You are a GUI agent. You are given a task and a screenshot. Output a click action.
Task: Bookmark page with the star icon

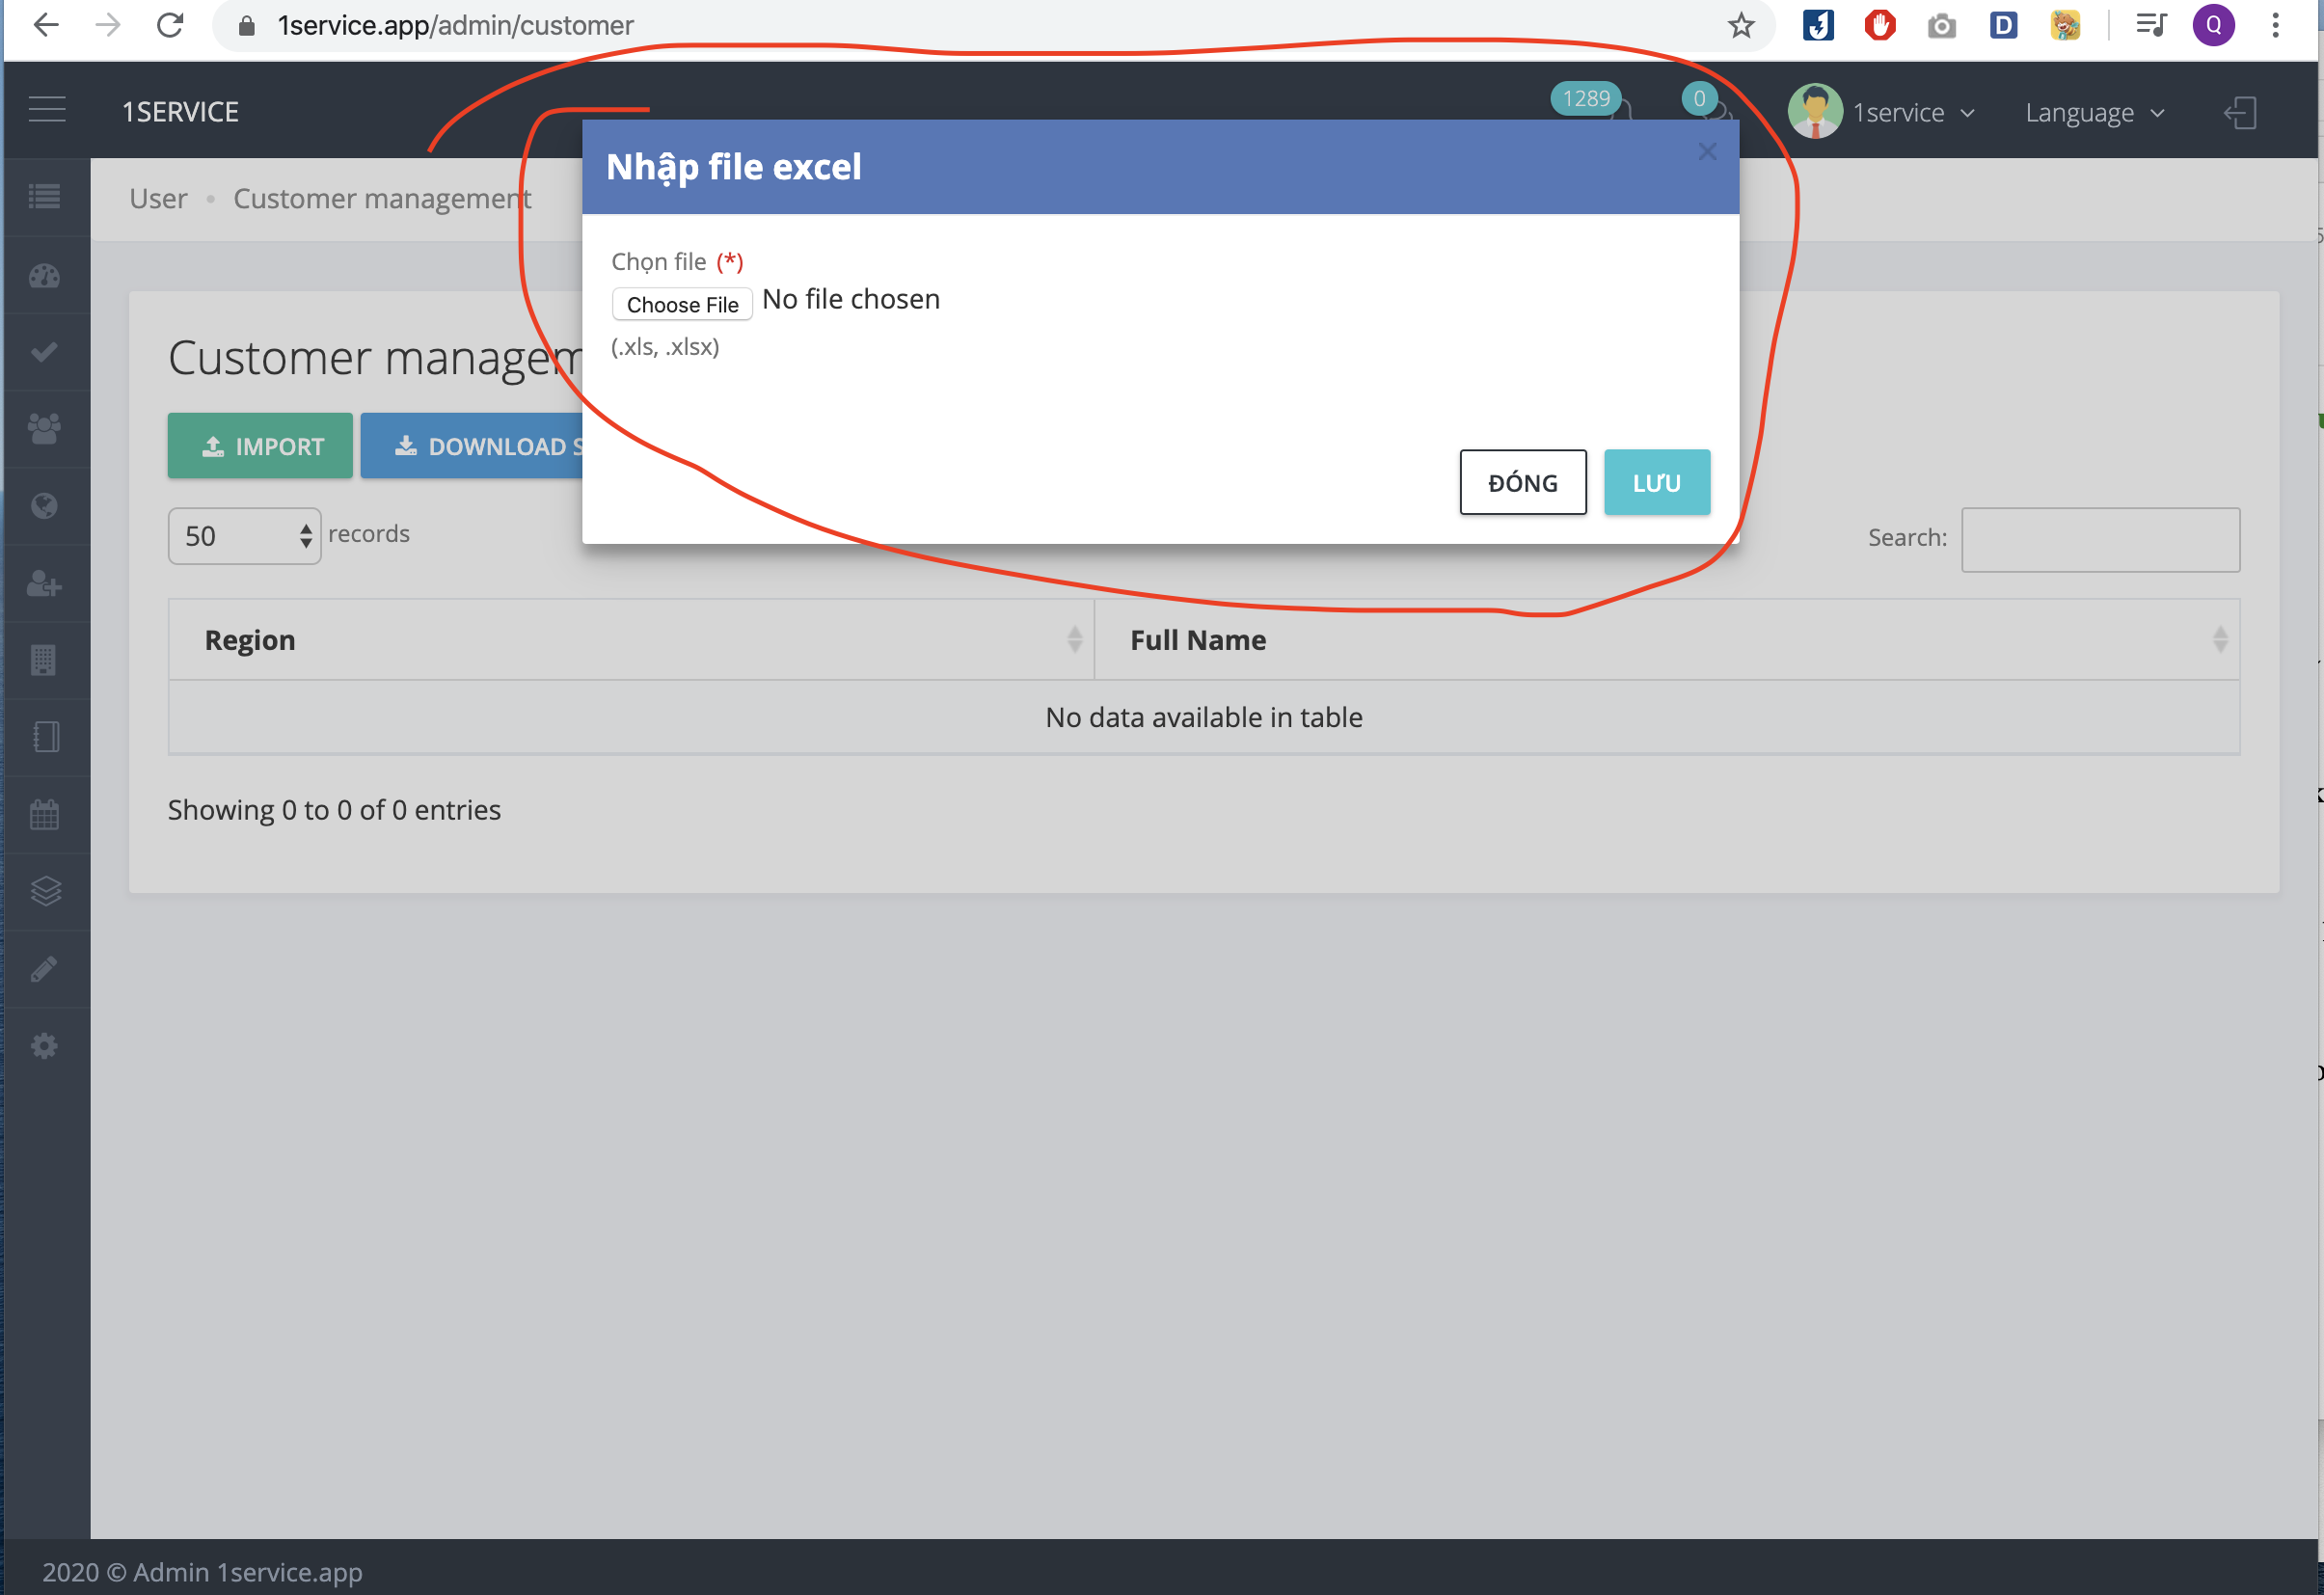[x=1741, y=25]
